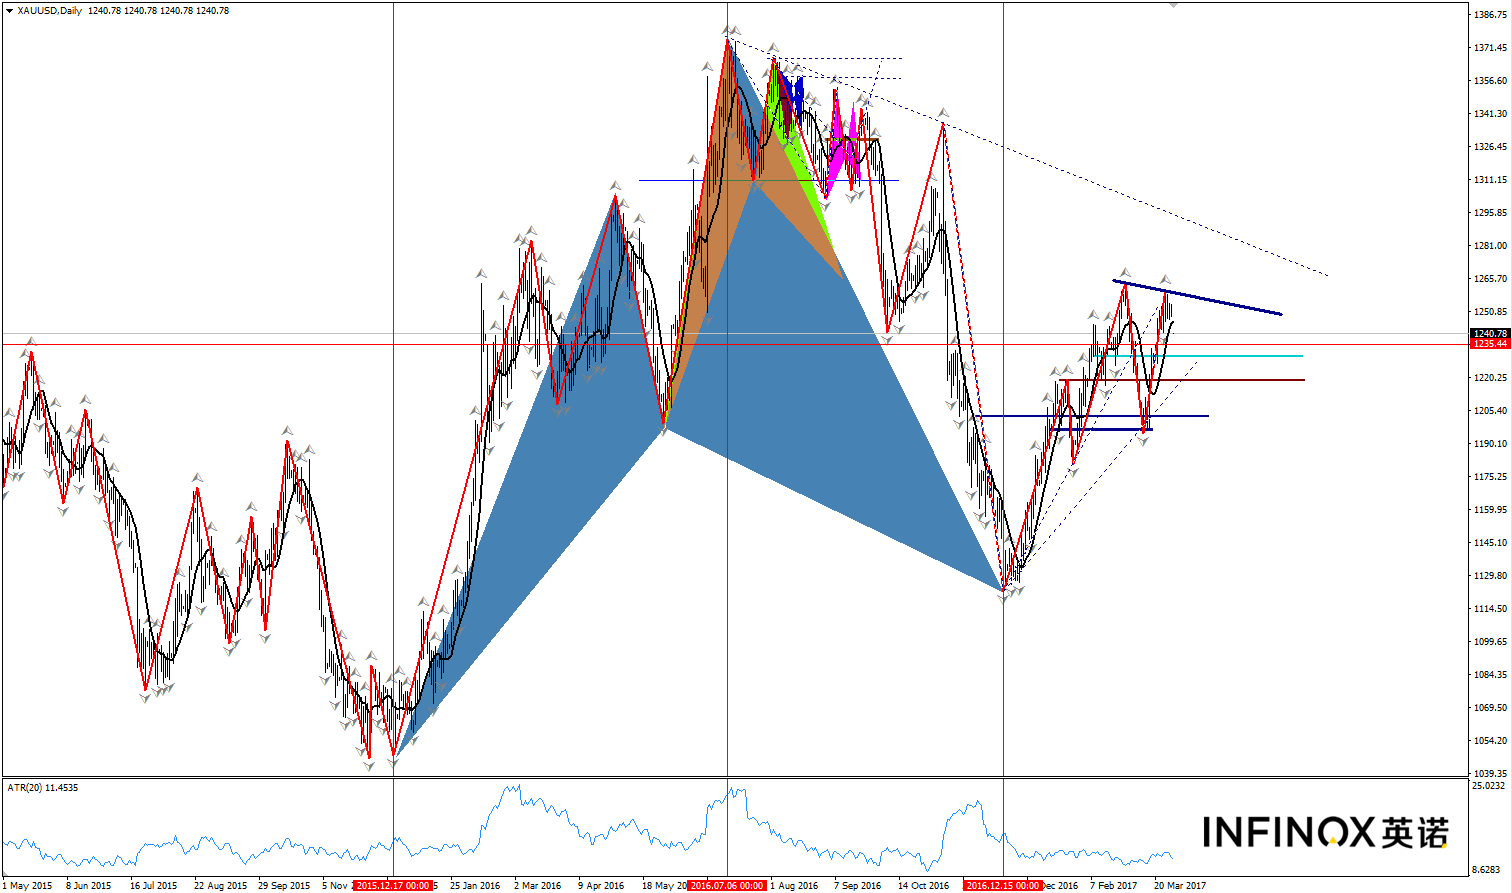Image resolution: width=1512 pixels, height=893 pixels.
Task: Click the 25 Jan 2016 date label
Action: point(475,885)
